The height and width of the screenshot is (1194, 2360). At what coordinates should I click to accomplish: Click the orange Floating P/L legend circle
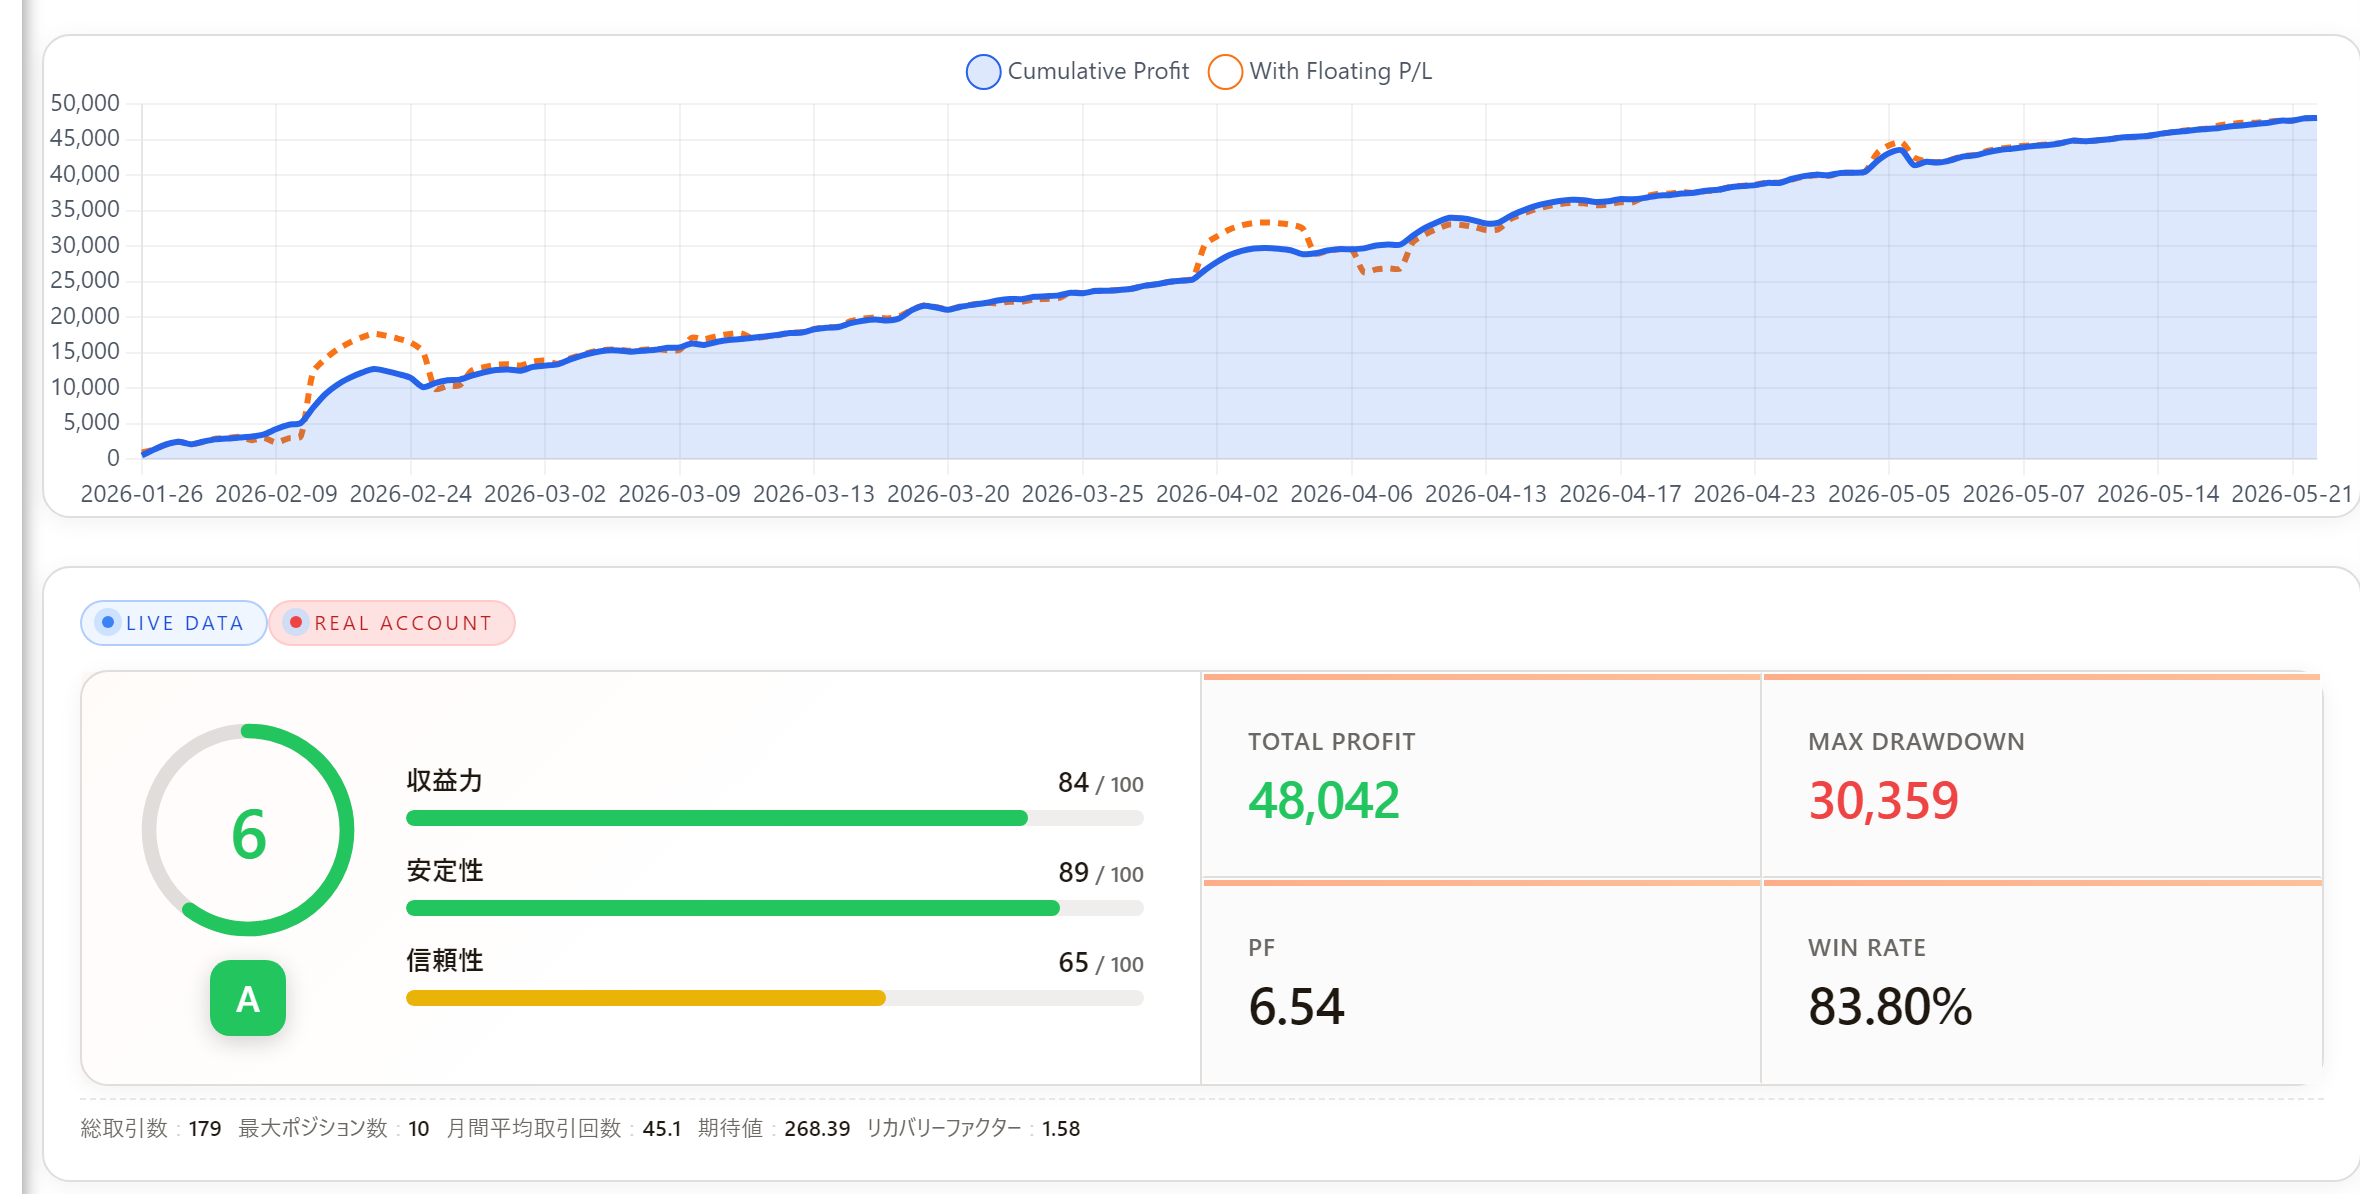pyautogui.click(x=1225, y=72)
